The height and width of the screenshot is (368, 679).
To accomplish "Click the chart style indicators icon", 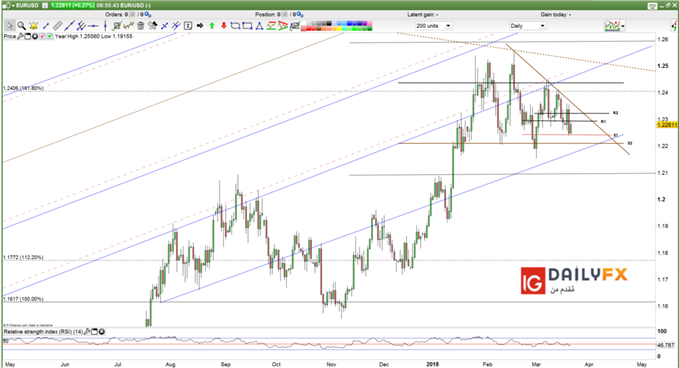I will pyautogui.click(x=612, y=26).
